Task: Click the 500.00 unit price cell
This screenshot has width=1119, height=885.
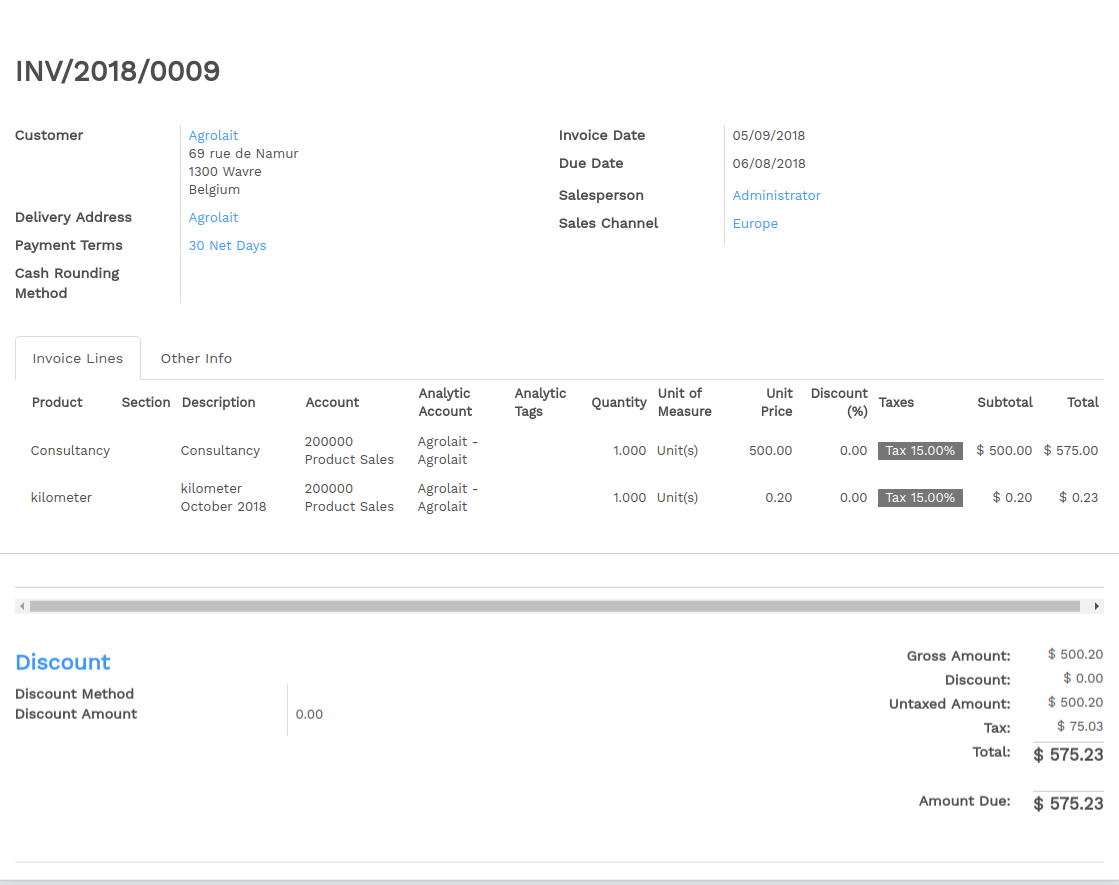Action: click(x=771, y=451)
